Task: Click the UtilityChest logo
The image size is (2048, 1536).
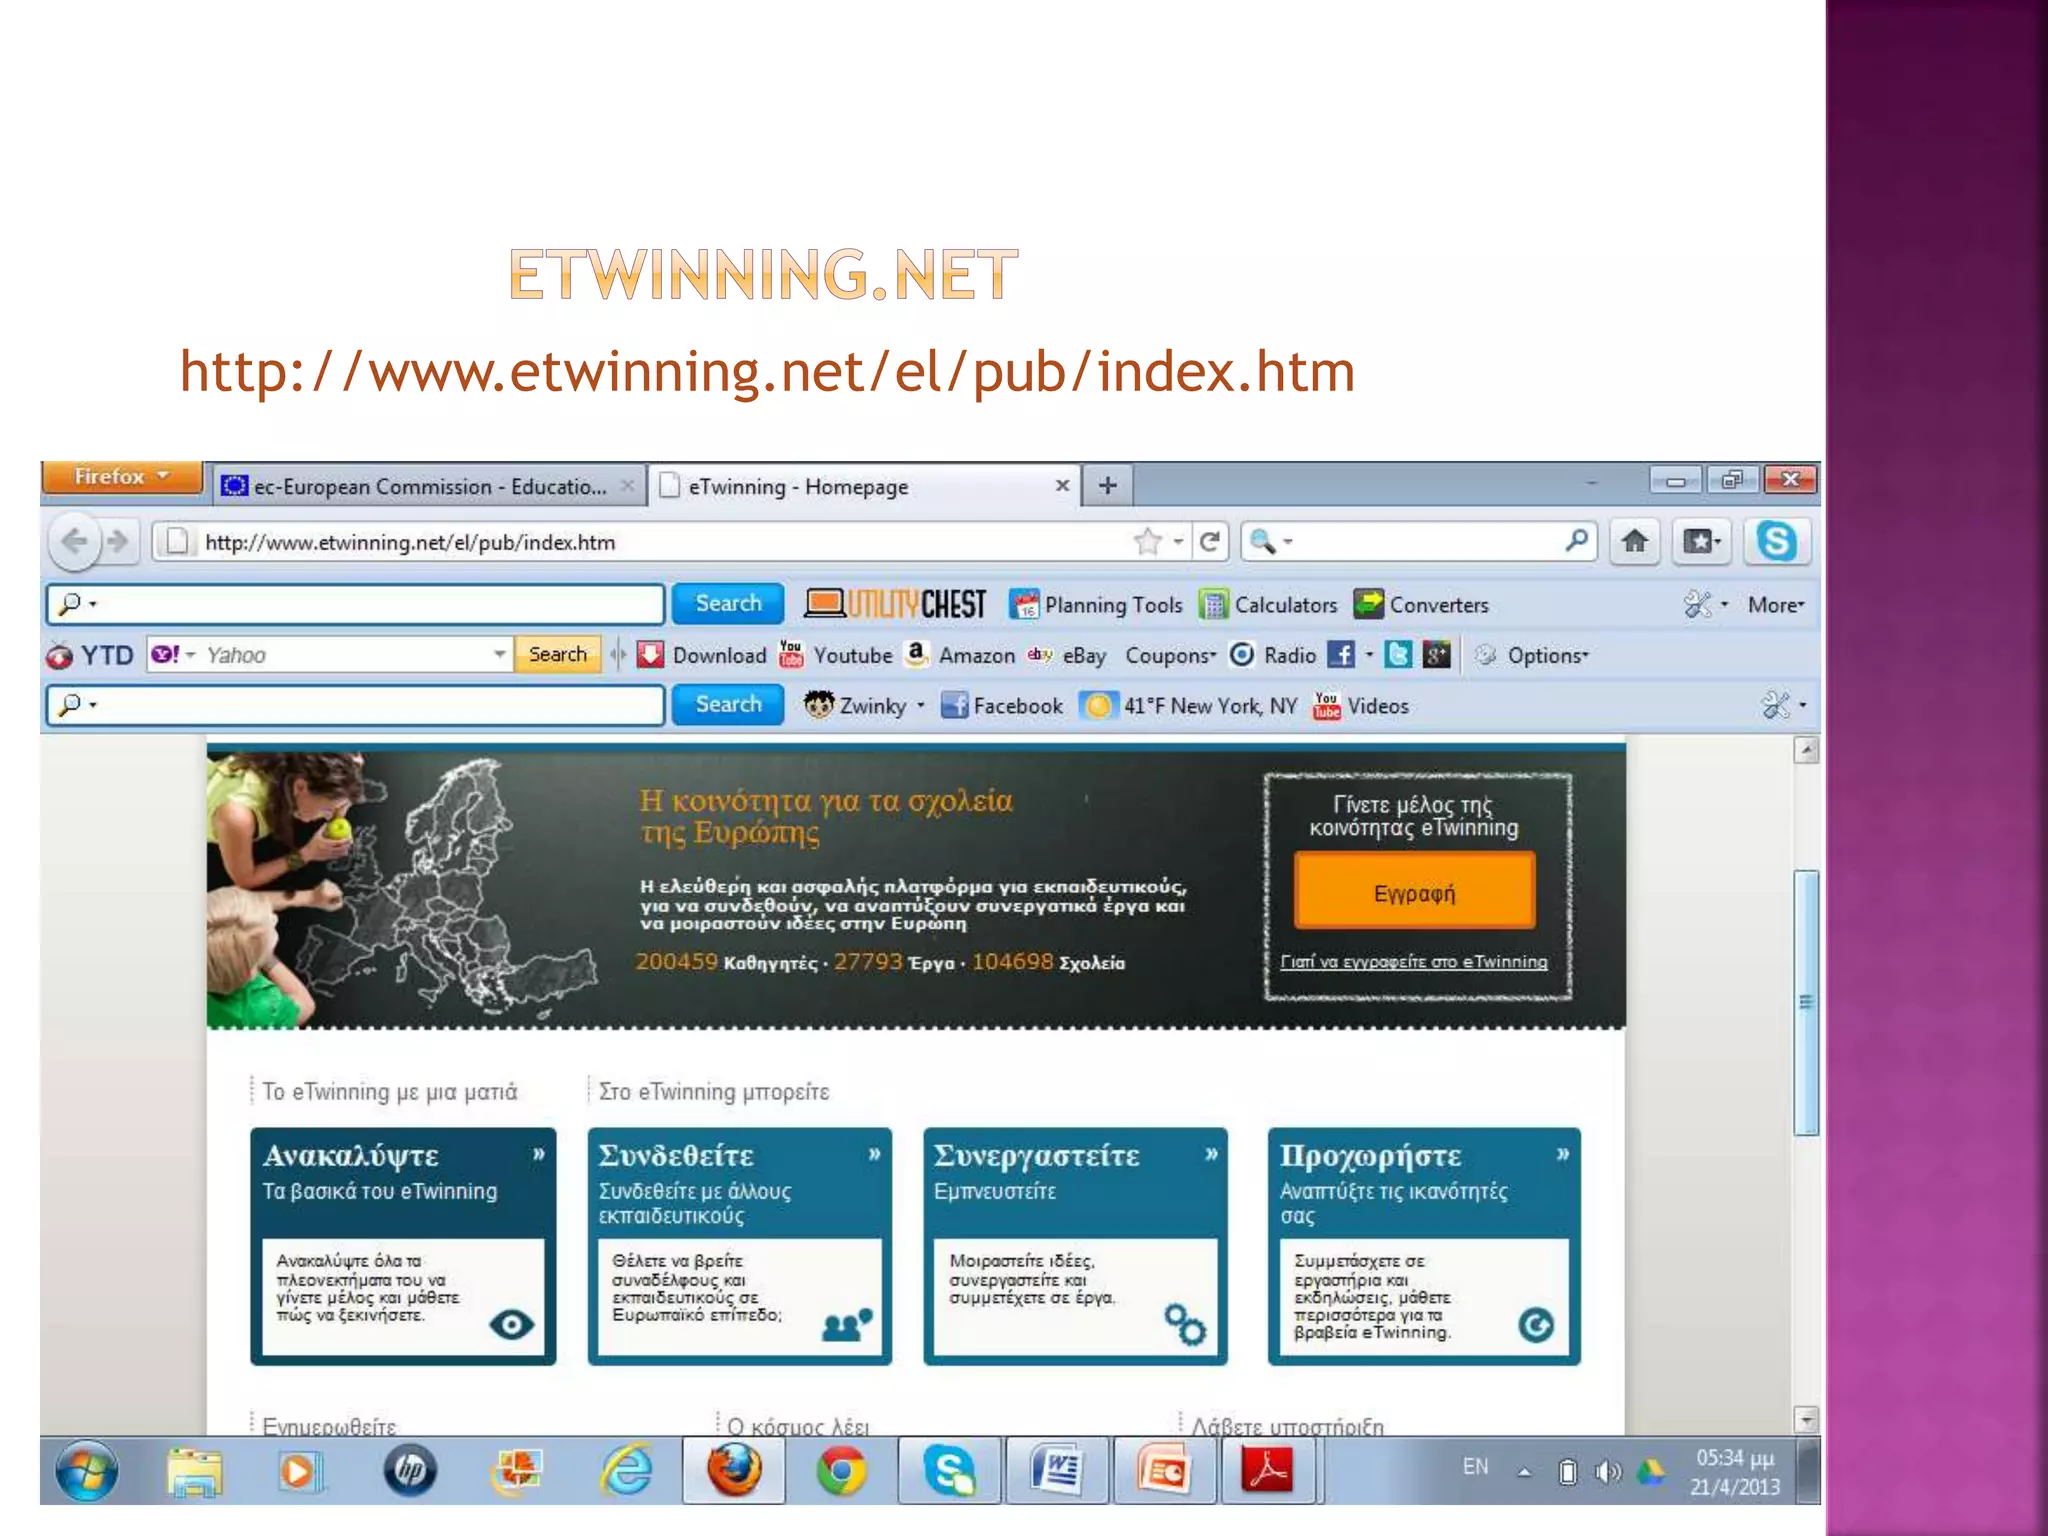Action: [x=896, y=604]
